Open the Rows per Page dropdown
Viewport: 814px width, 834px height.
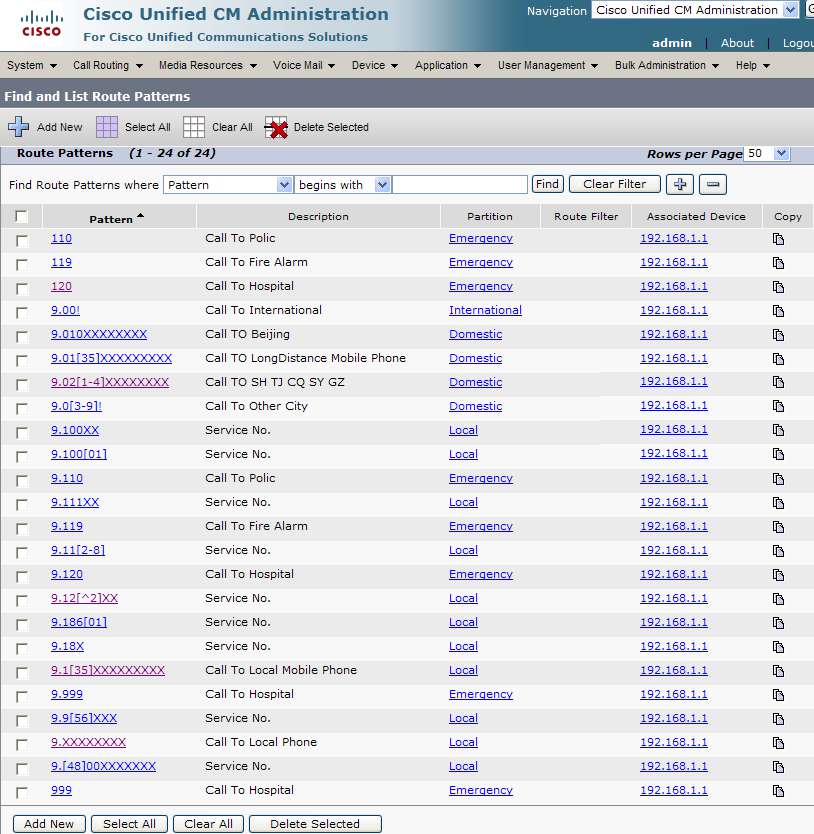767,154
